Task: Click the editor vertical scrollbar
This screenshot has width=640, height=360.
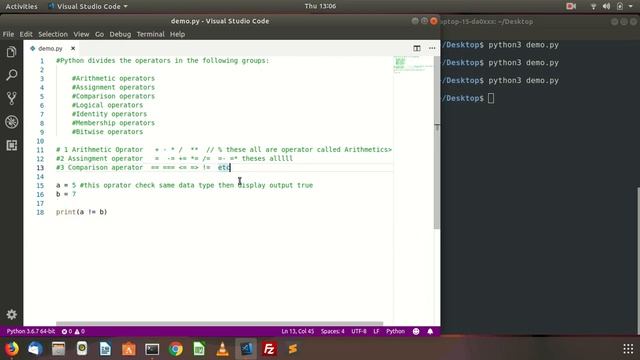Action: coord(437,143)
